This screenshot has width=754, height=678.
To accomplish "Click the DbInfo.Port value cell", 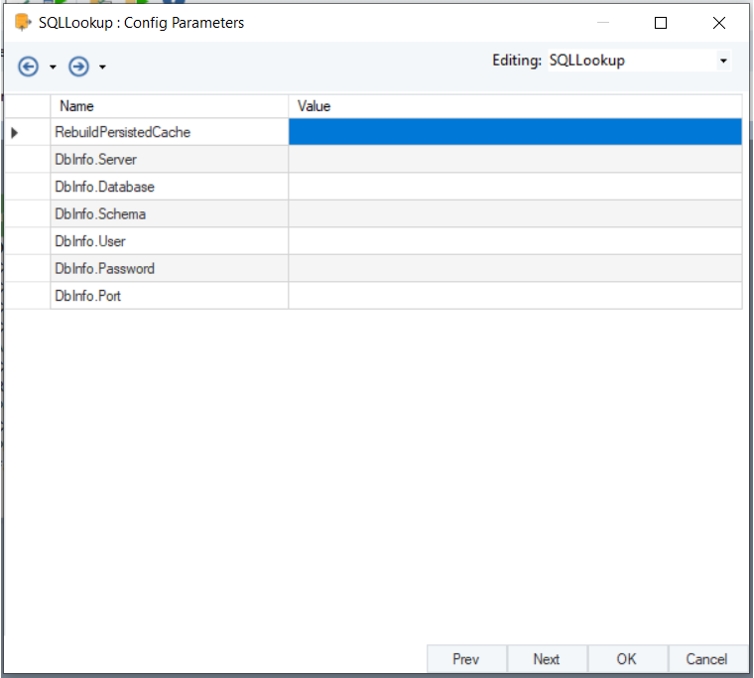I will point(515,296).
